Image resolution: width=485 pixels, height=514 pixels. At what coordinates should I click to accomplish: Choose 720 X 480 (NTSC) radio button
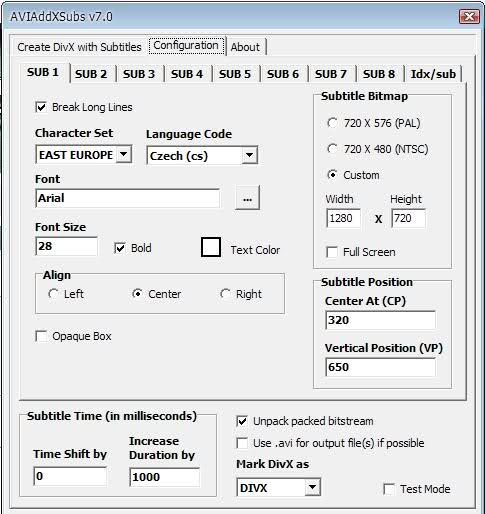(332, 149)
